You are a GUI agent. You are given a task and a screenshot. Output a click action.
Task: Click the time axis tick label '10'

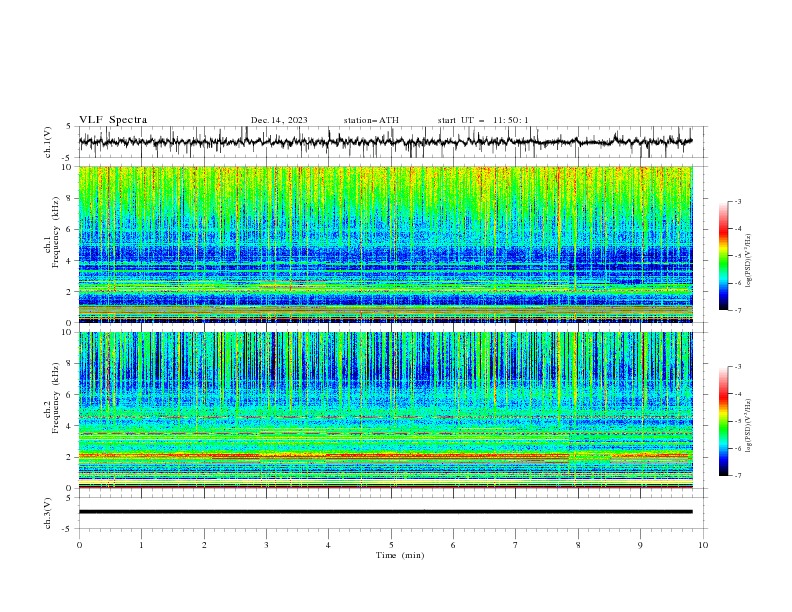click(x=703, y=545)
